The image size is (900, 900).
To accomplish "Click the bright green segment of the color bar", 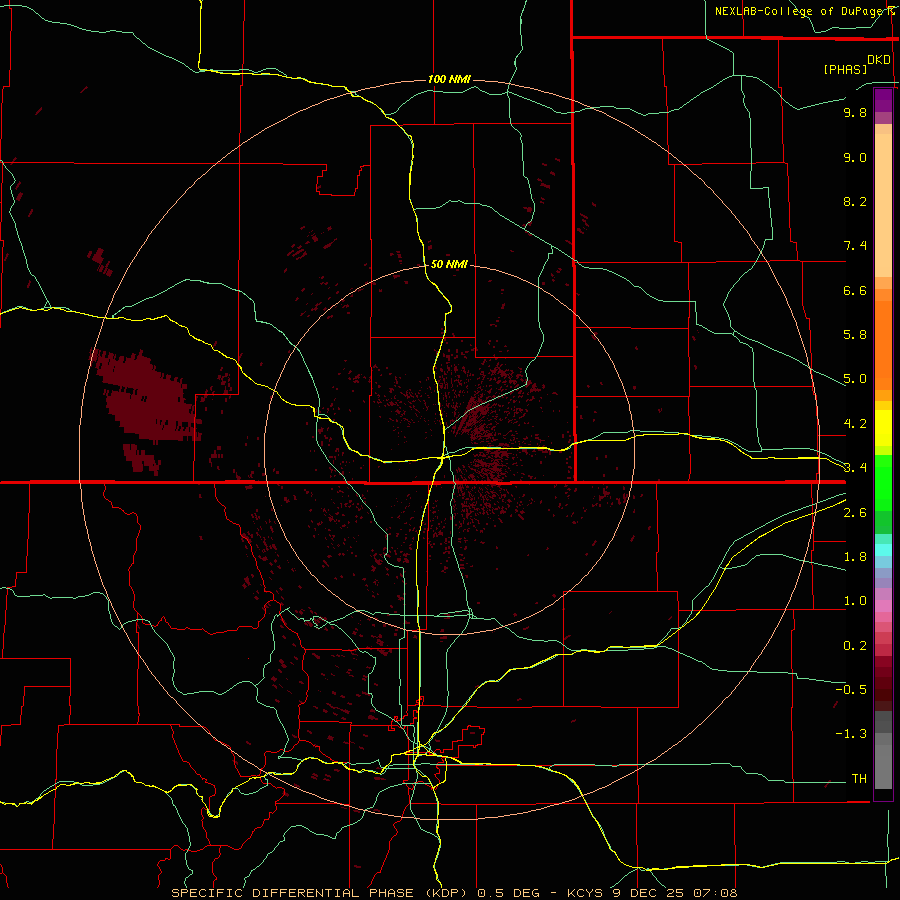I will point(883,482).
